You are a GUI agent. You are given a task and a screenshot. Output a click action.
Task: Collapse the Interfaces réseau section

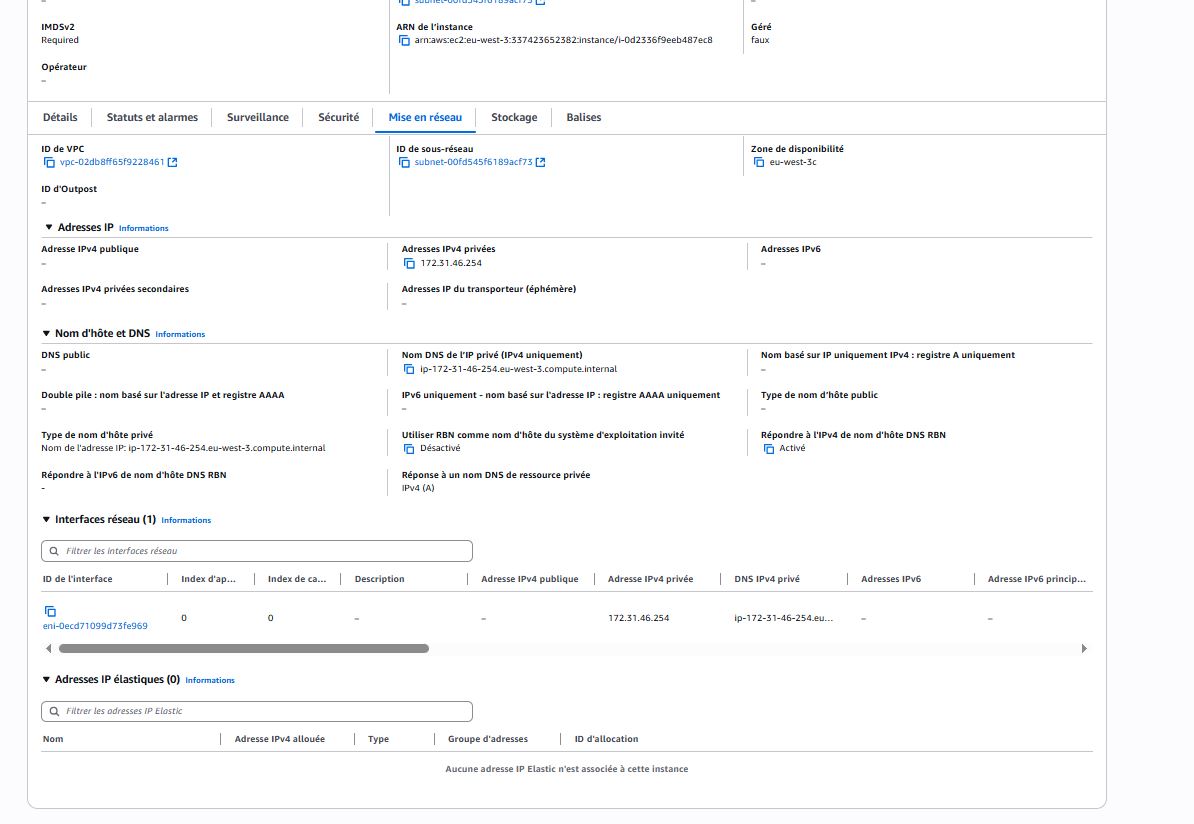(x=46, y=520)
